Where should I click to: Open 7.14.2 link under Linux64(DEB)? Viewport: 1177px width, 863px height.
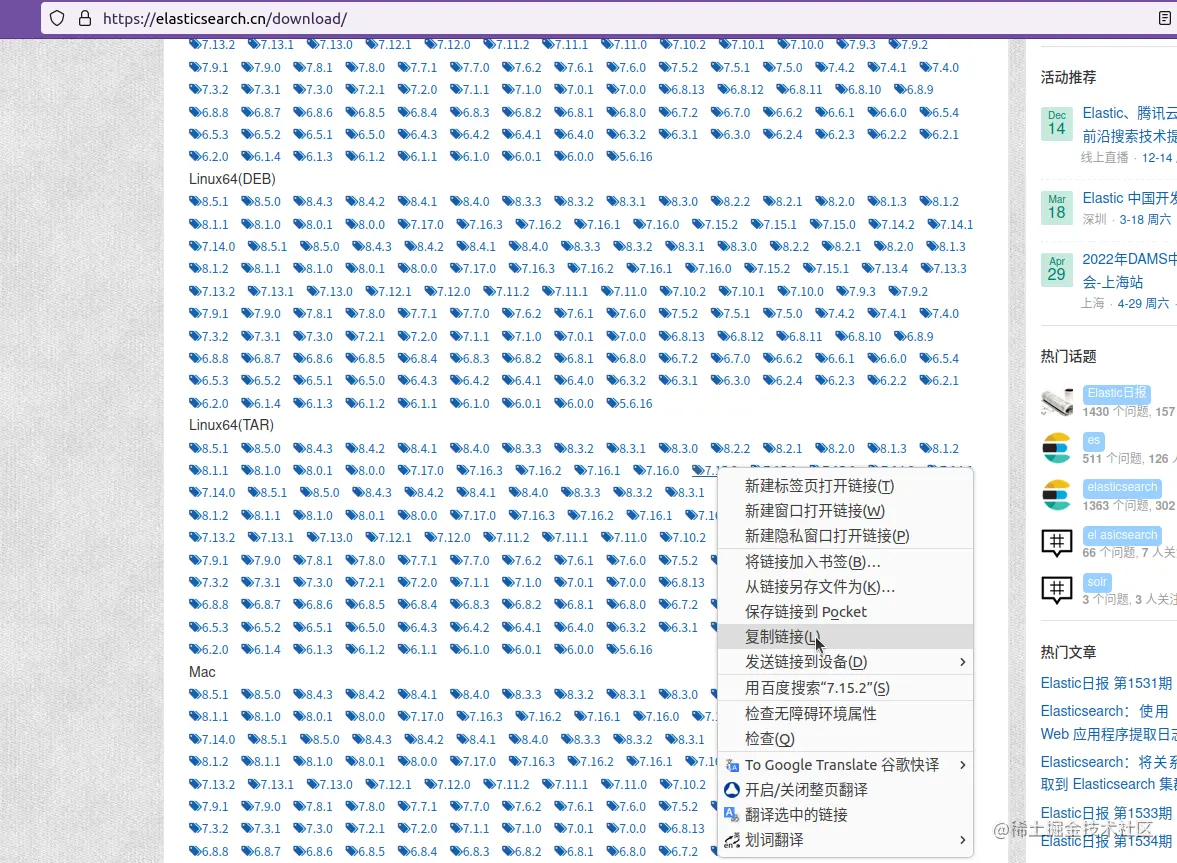tap(892, 224)
